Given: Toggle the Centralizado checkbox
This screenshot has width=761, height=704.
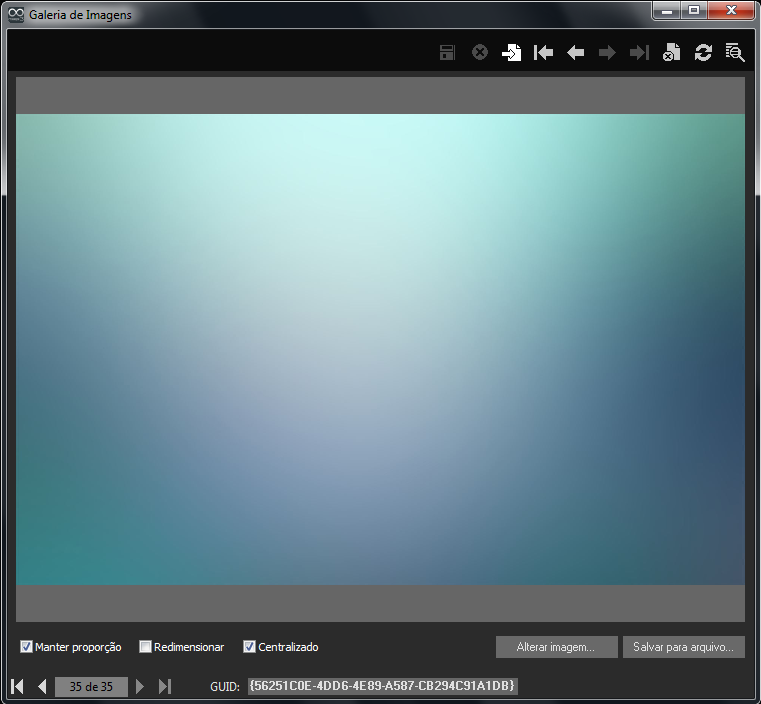Looking at the screenshot, I should [250, 647].
